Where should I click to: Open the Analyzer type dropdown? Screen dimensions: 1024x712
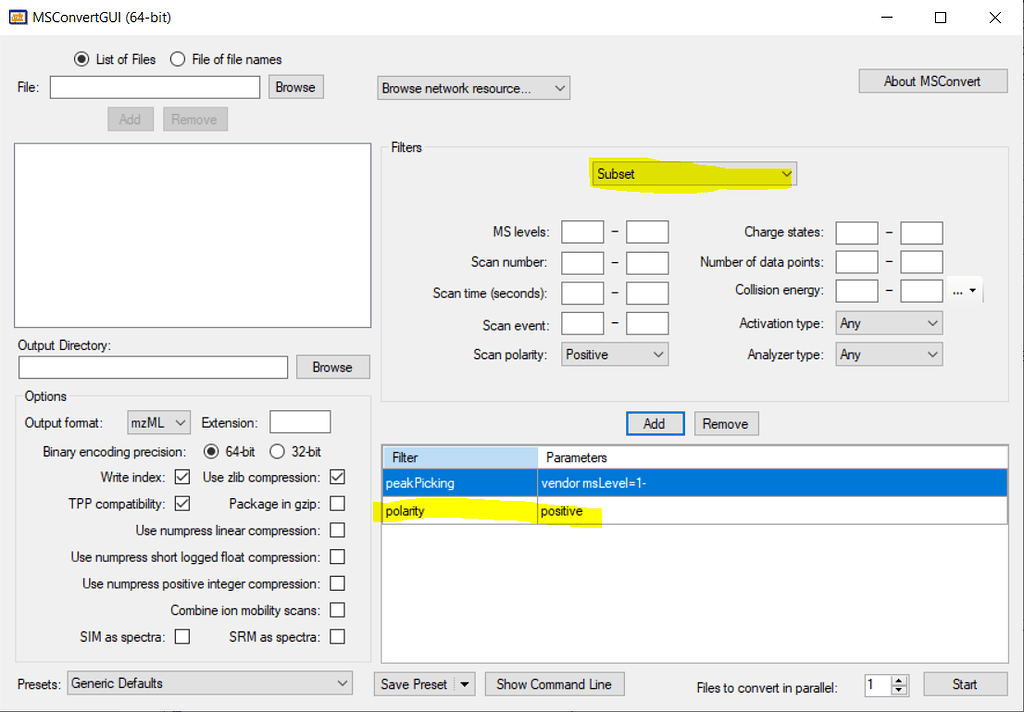coord(889,354)
